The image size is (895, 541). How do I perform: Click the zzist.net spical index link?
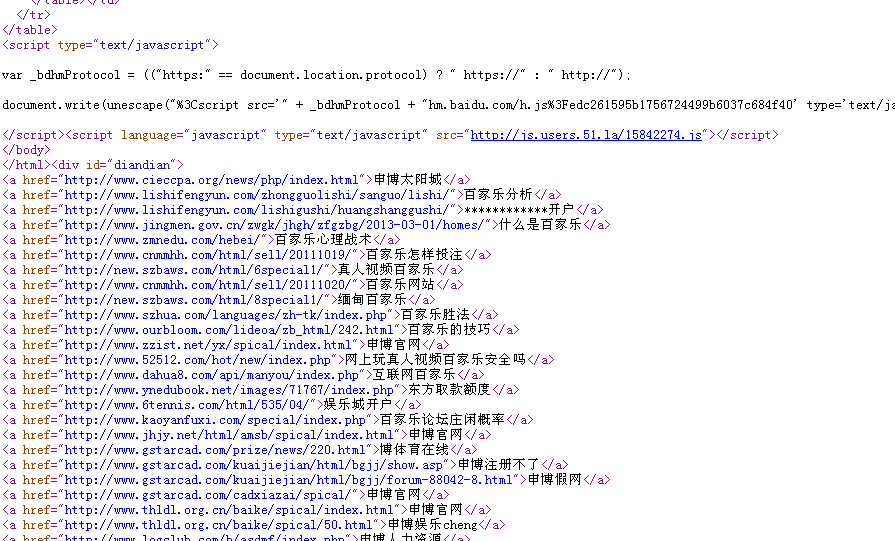208,345
